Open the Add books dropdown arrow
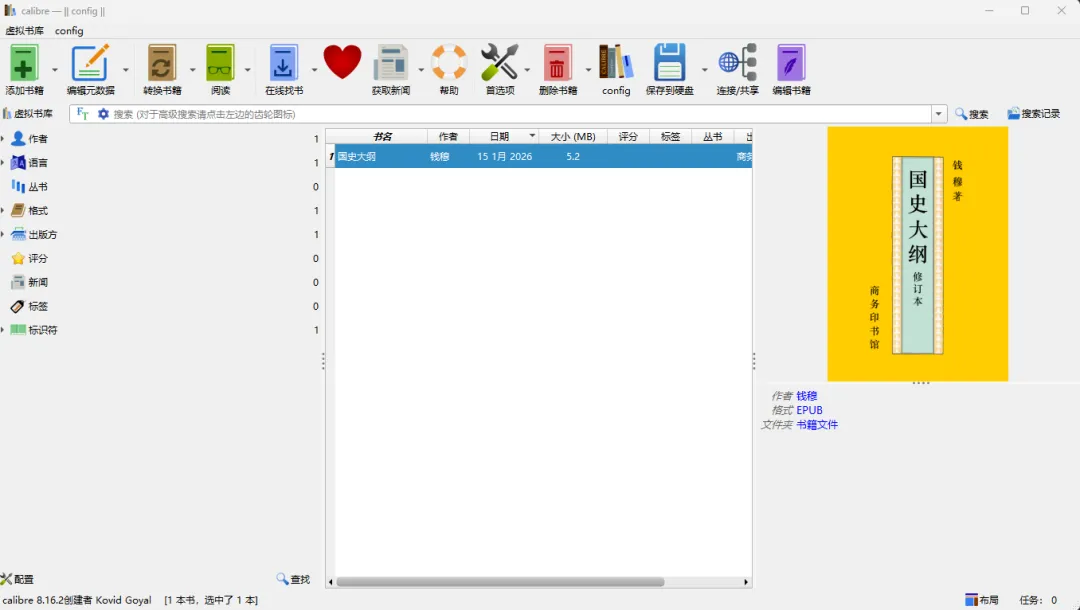This screenshot has width=1080, height=610. [54, 70]
